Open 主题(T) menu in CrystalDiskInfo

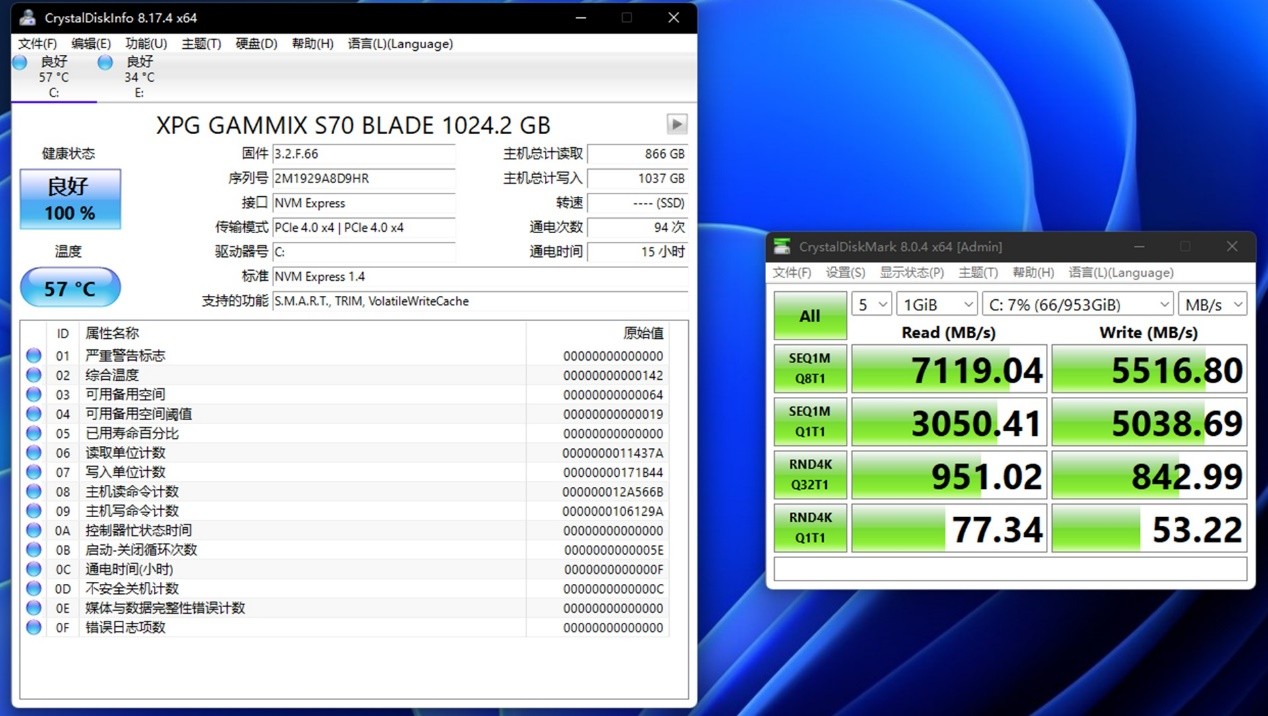[x=201, y=44]
